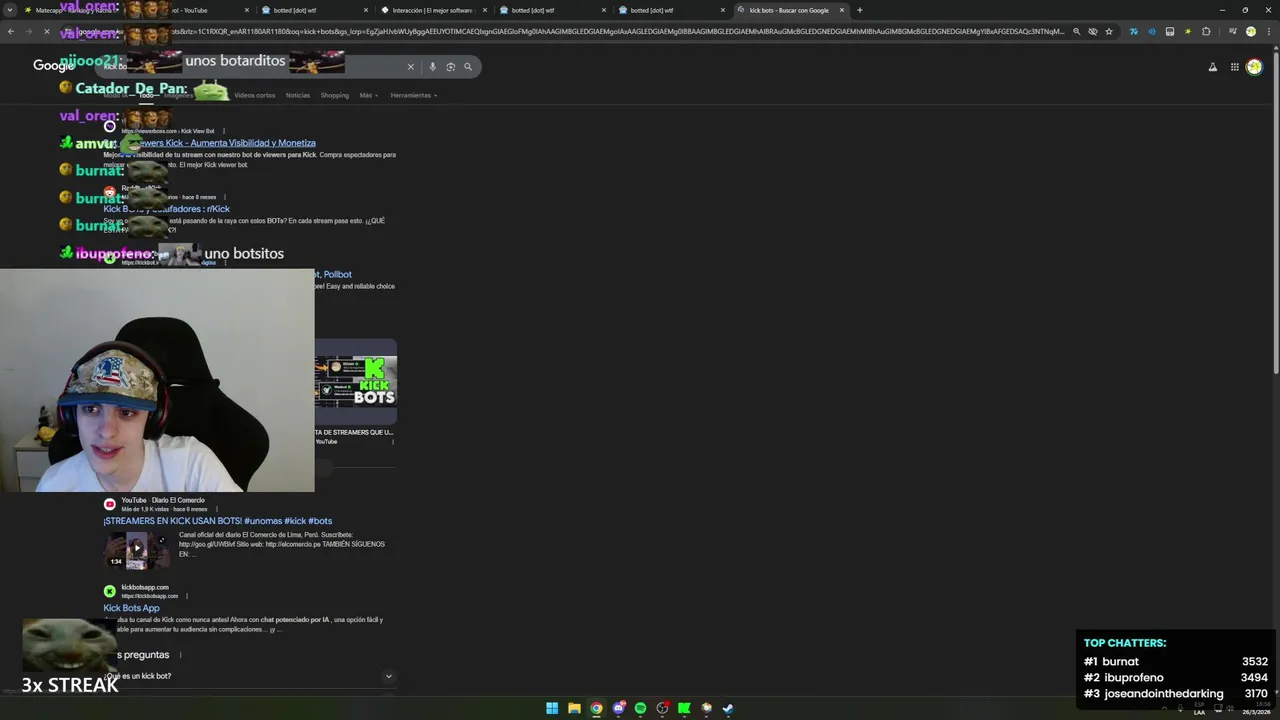Open the Chrome three-dot menu
Image resolution: width=1280 pixels, height=720 pixels.
pos(1267,31)
